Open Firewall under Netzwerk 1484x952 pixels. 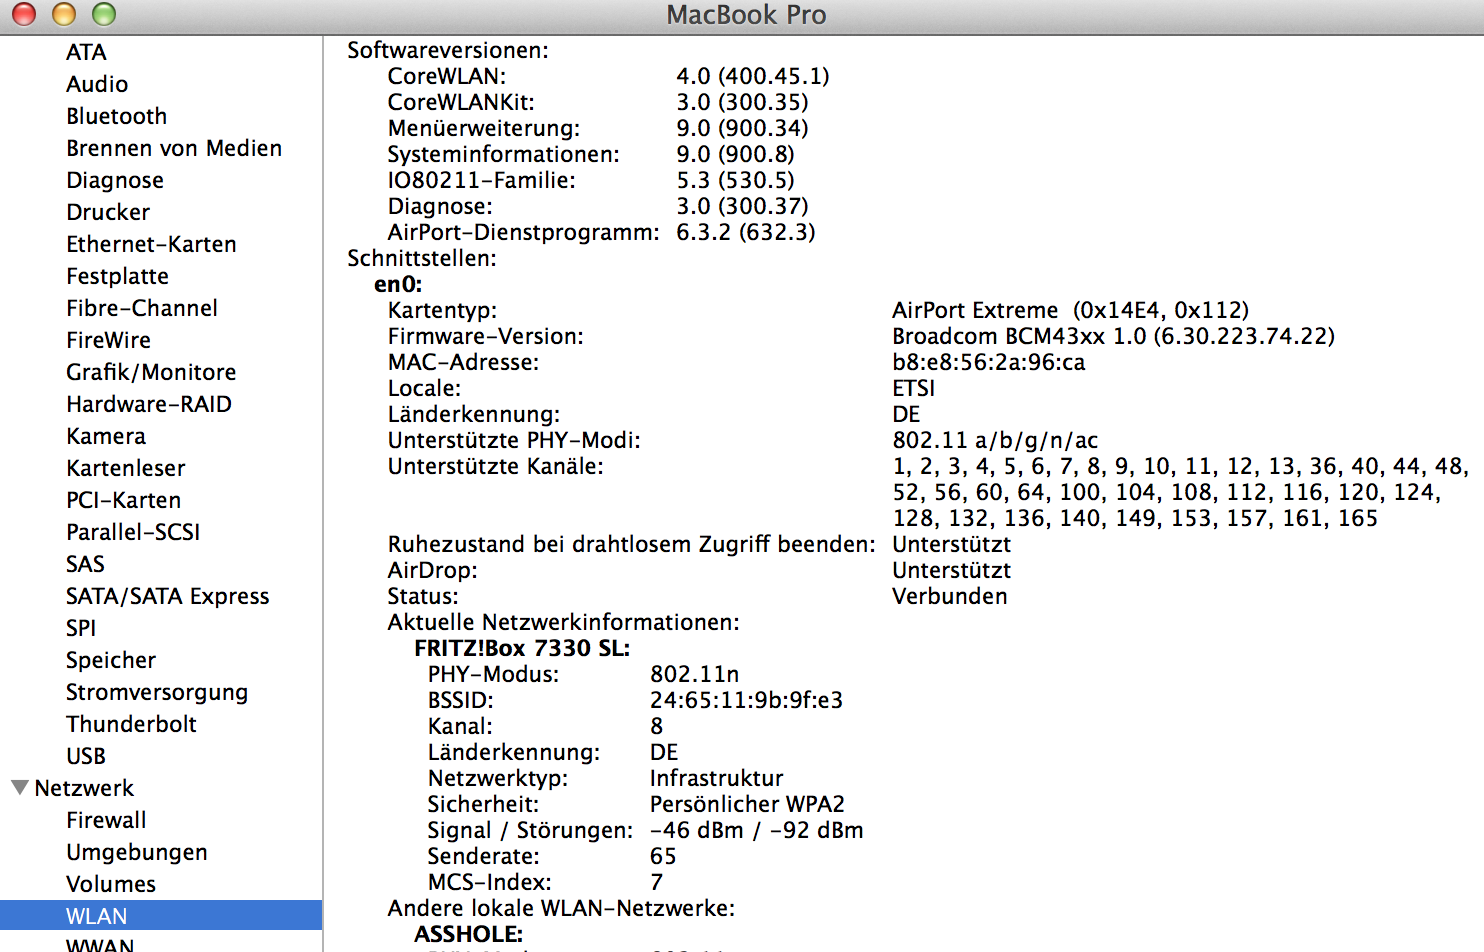coord(106,820)
